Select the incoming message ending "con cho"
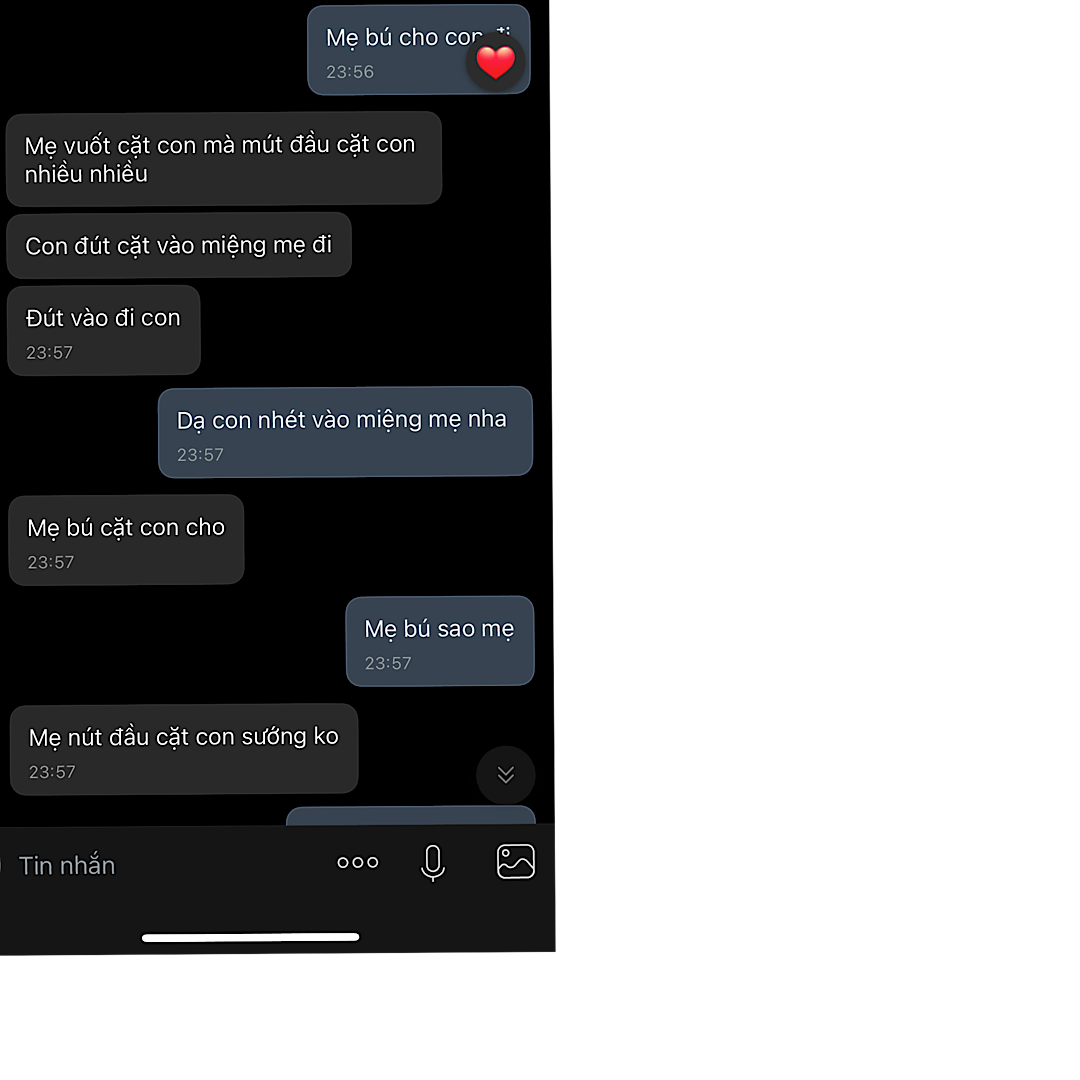1080x1080 pixels. [x=127, y=540]
